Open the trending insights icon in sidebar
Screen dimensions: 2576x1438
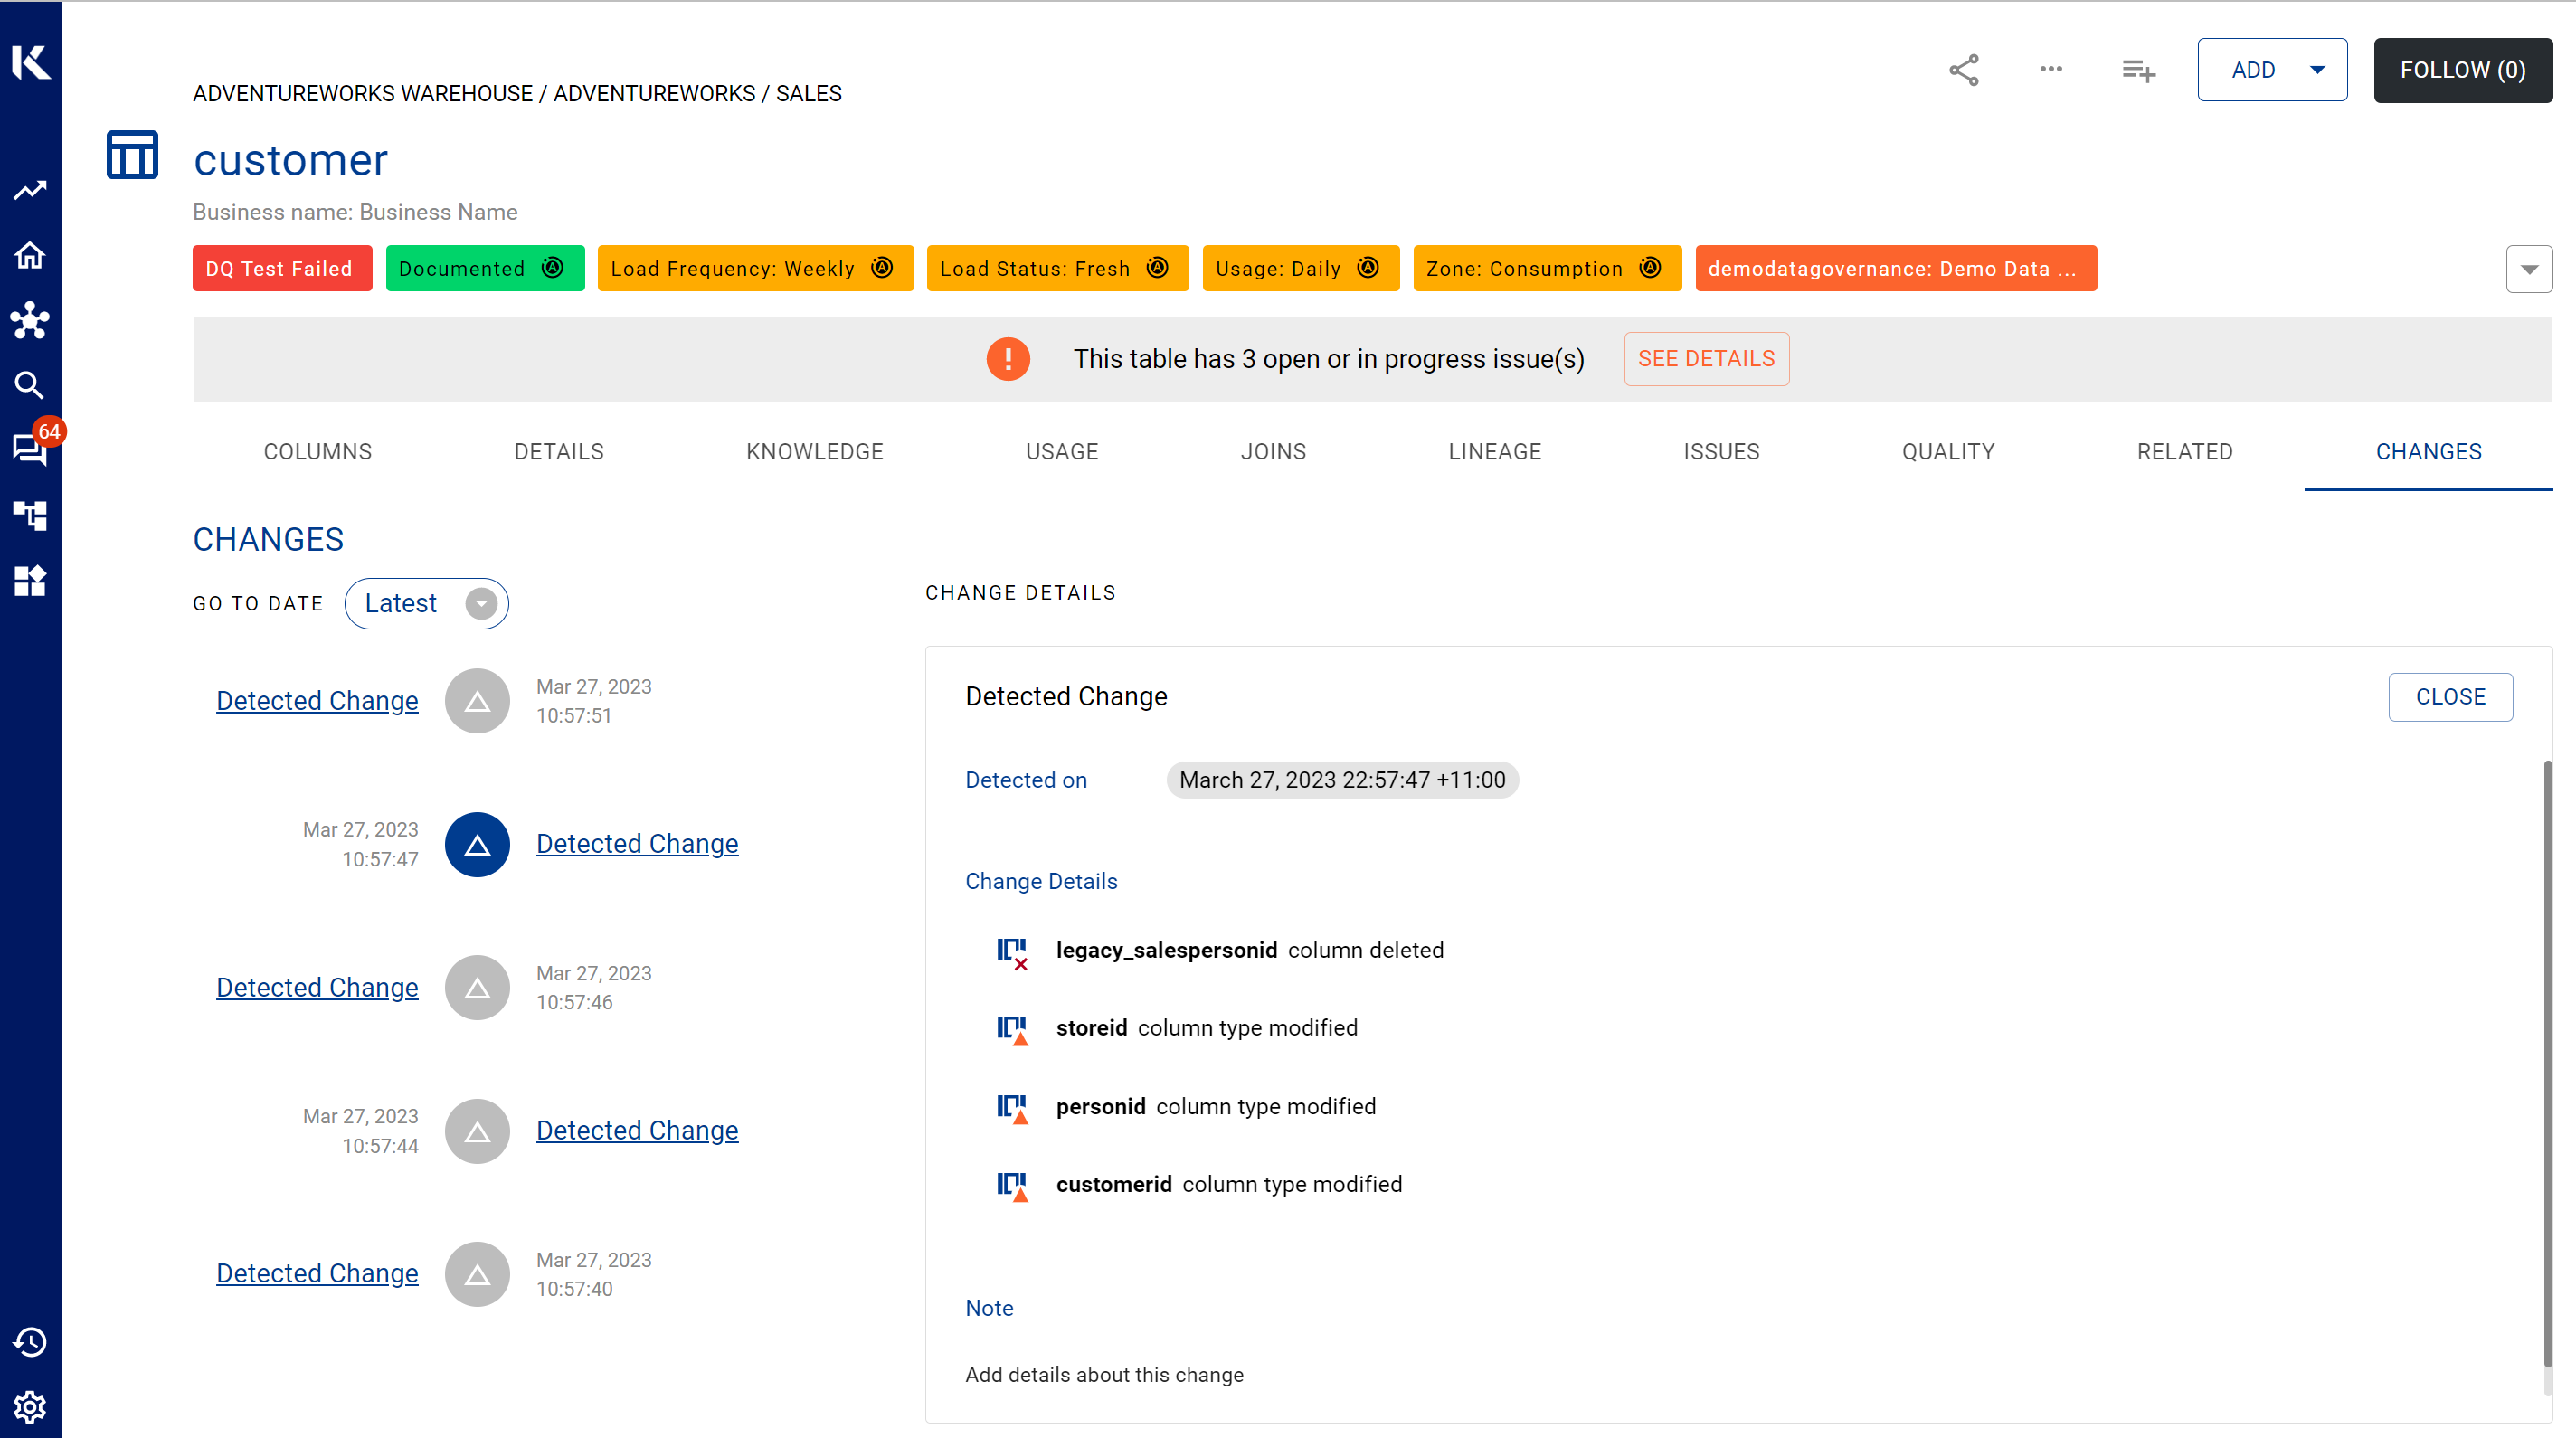[x=29, y=191]
